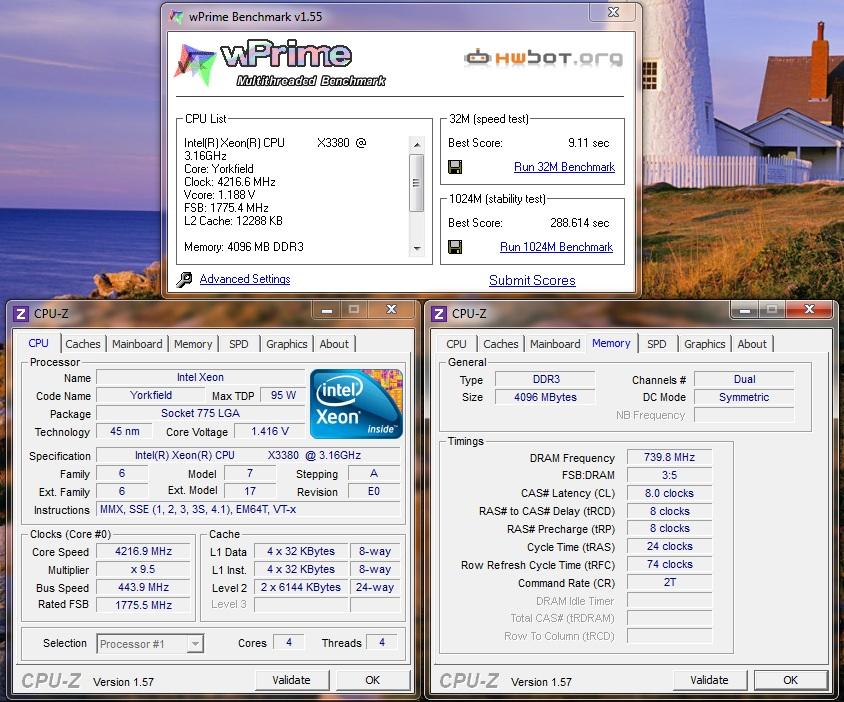Click the CPU List scrollbar thumb

click(x=417, y=182)
